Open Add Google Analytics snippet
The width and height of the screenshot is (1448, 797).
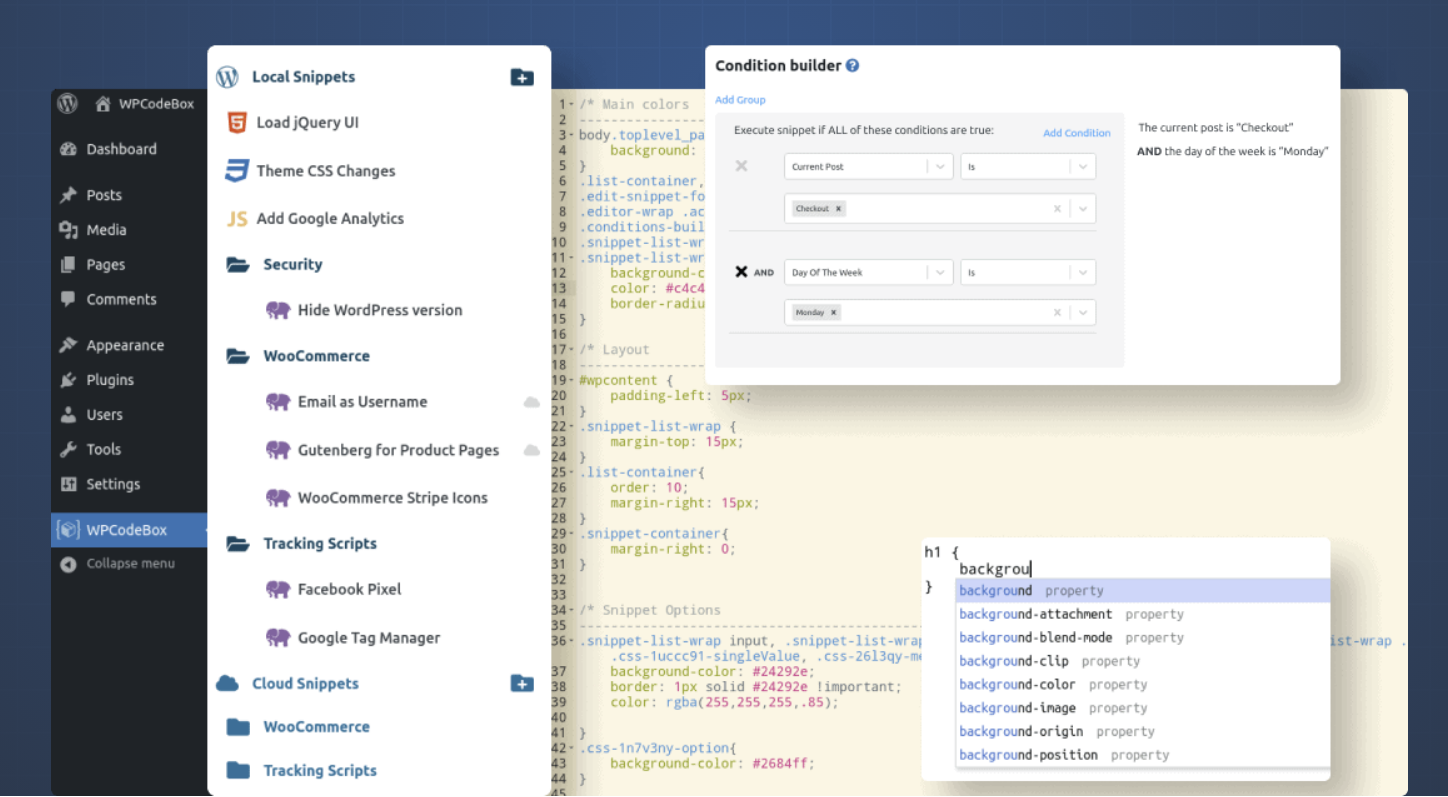330,219
